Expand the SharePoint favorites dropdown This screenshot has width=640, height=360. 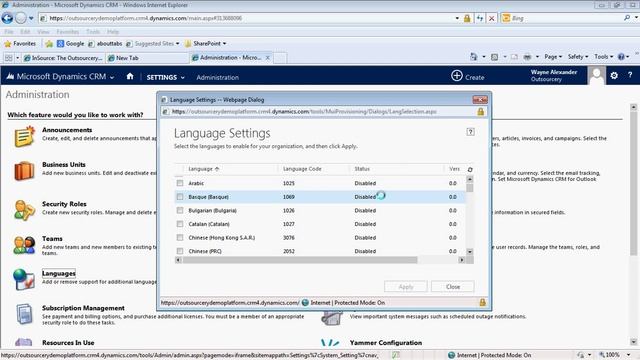pyautogui.click(x=224, y=44)
